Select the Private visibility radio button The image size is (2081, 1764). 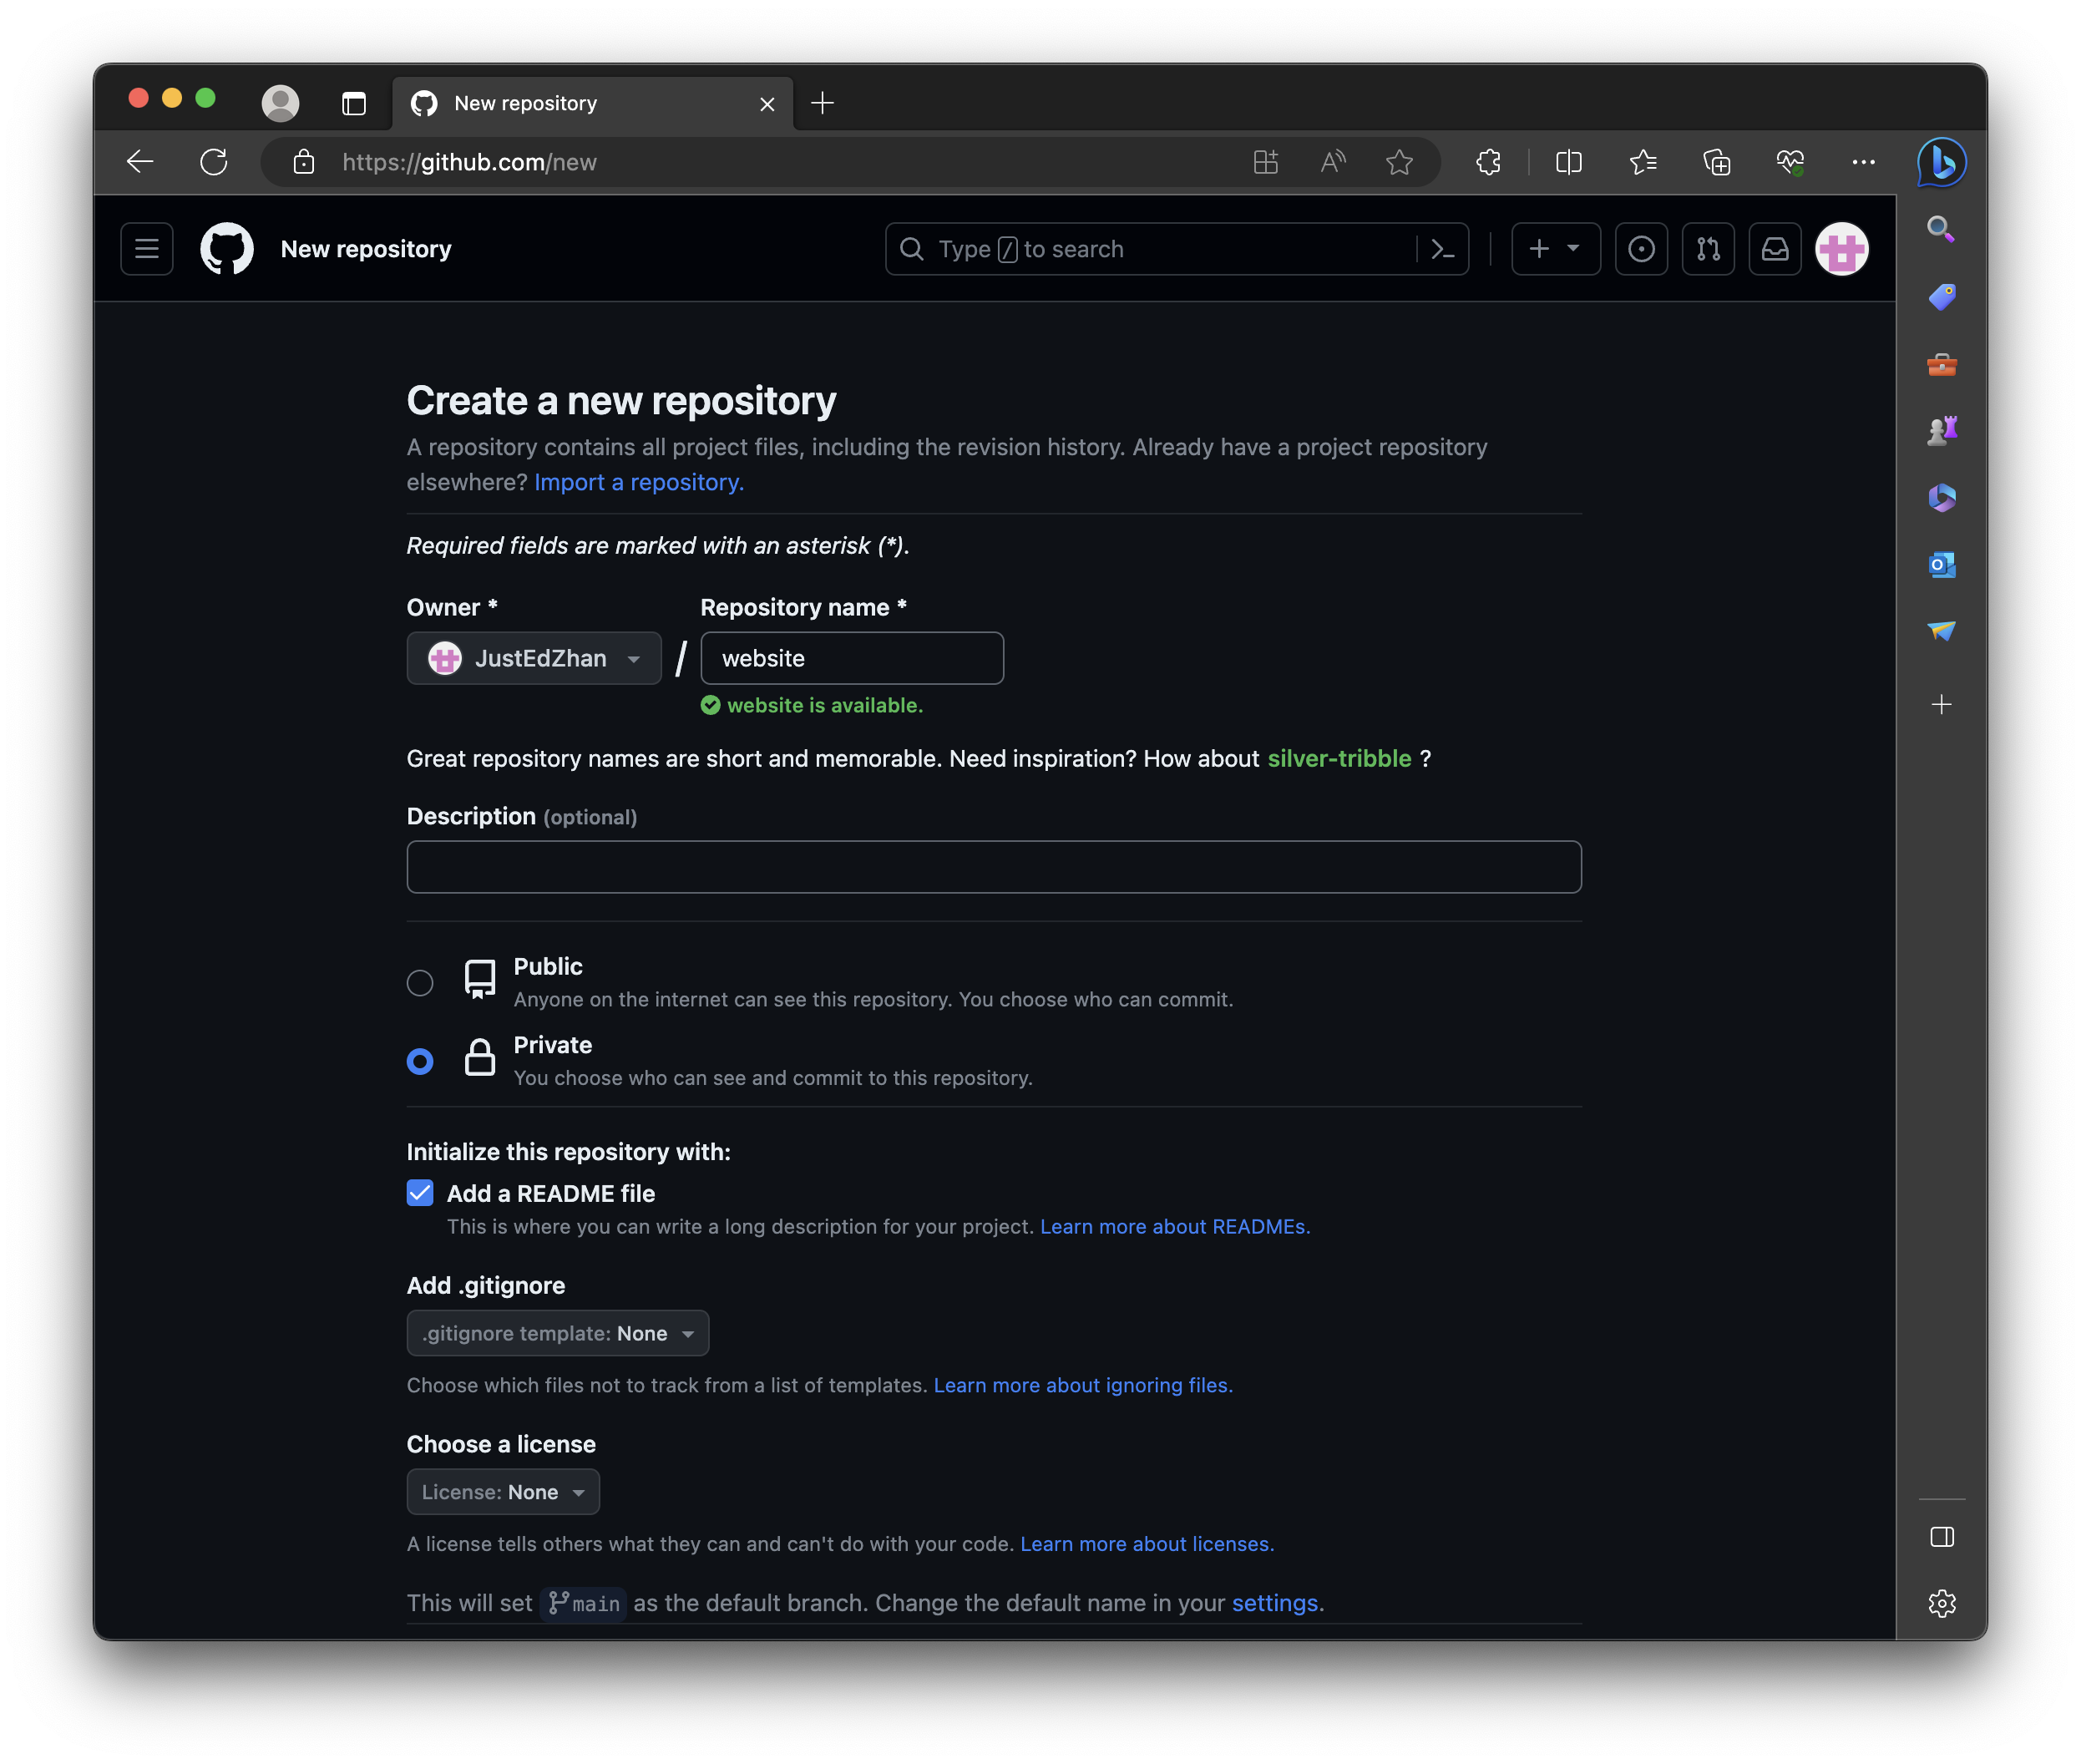coord(420,1061)
